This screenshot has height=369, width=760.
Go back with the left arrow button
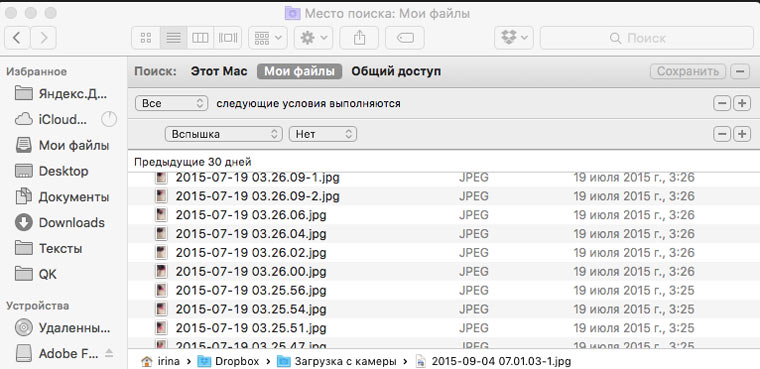coord(17,38)
